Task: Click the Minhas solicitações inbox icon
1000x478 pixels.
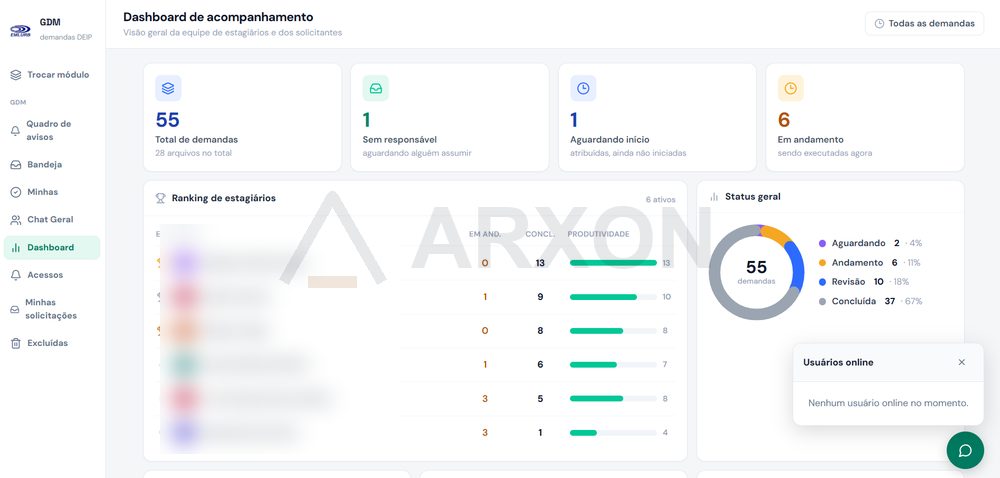Action: click(15, 309)
